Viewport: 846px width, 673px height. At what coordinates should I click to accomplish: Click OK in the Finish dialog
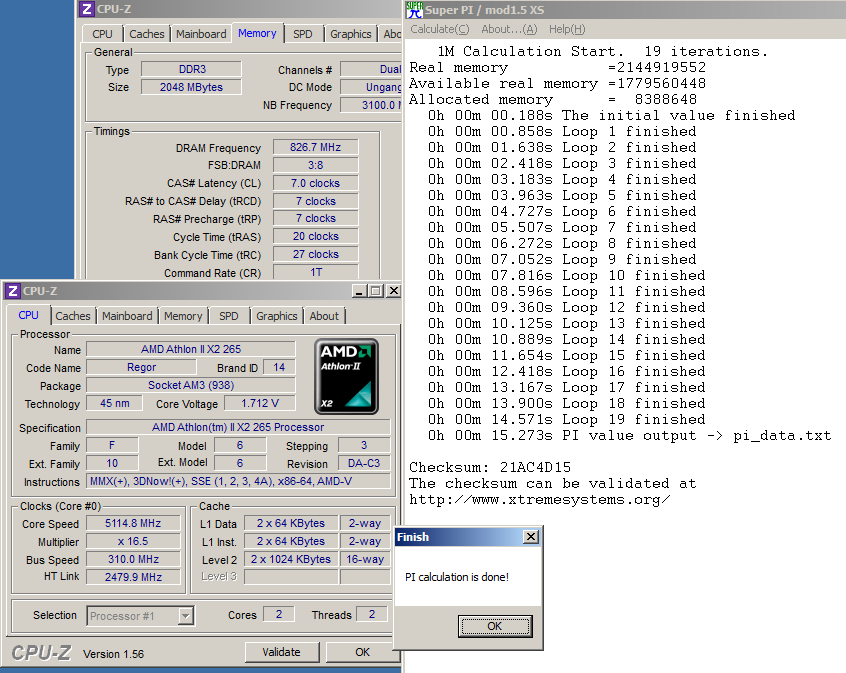pos(495,626)
